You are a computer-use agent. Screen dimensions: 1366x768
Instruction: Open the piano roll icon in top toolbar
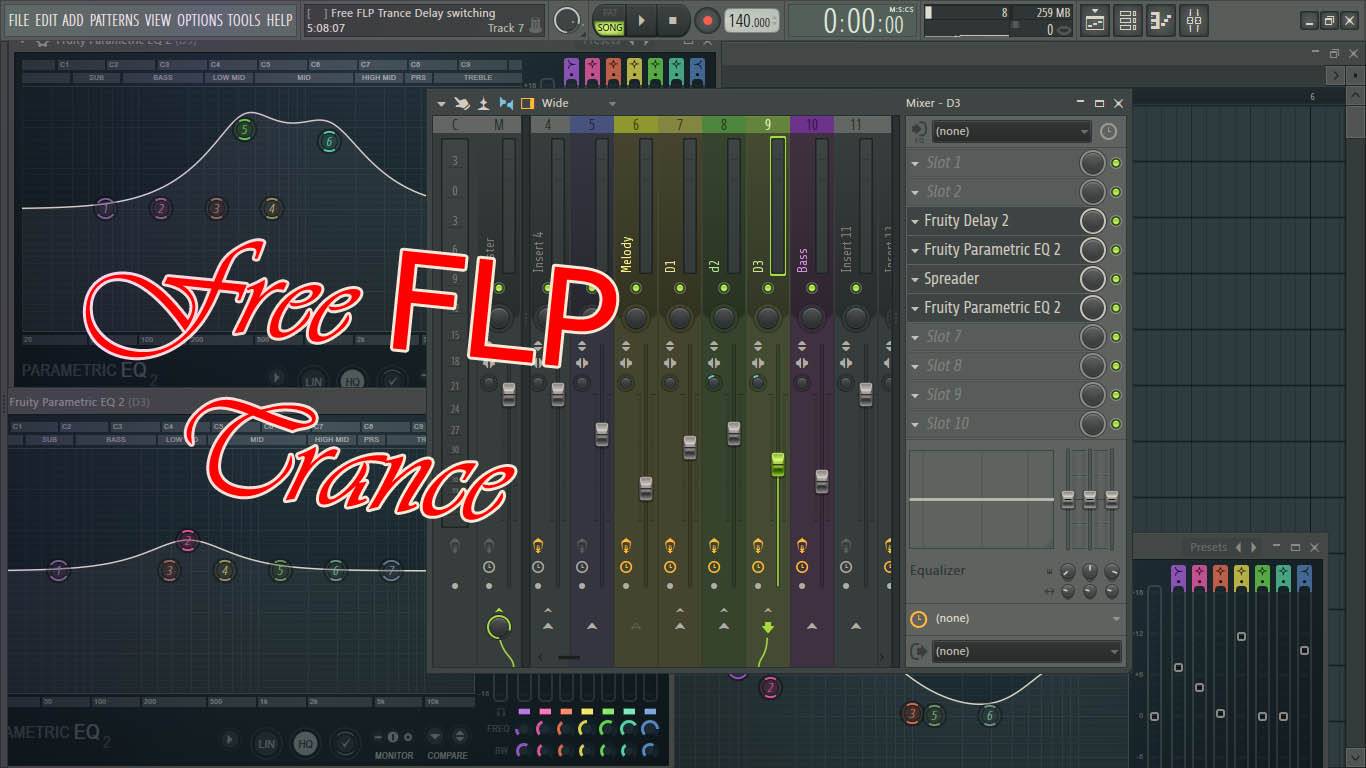(x=1161, y=19)
